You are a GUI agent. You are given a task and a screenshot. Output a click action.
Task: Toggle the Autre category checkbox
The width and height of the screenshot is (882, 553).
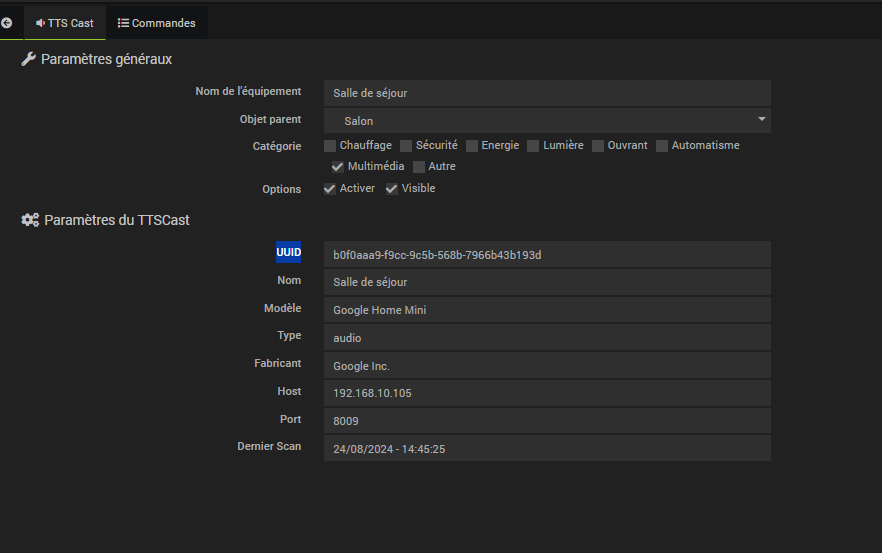pyautogui.click(x=419, y=167)
